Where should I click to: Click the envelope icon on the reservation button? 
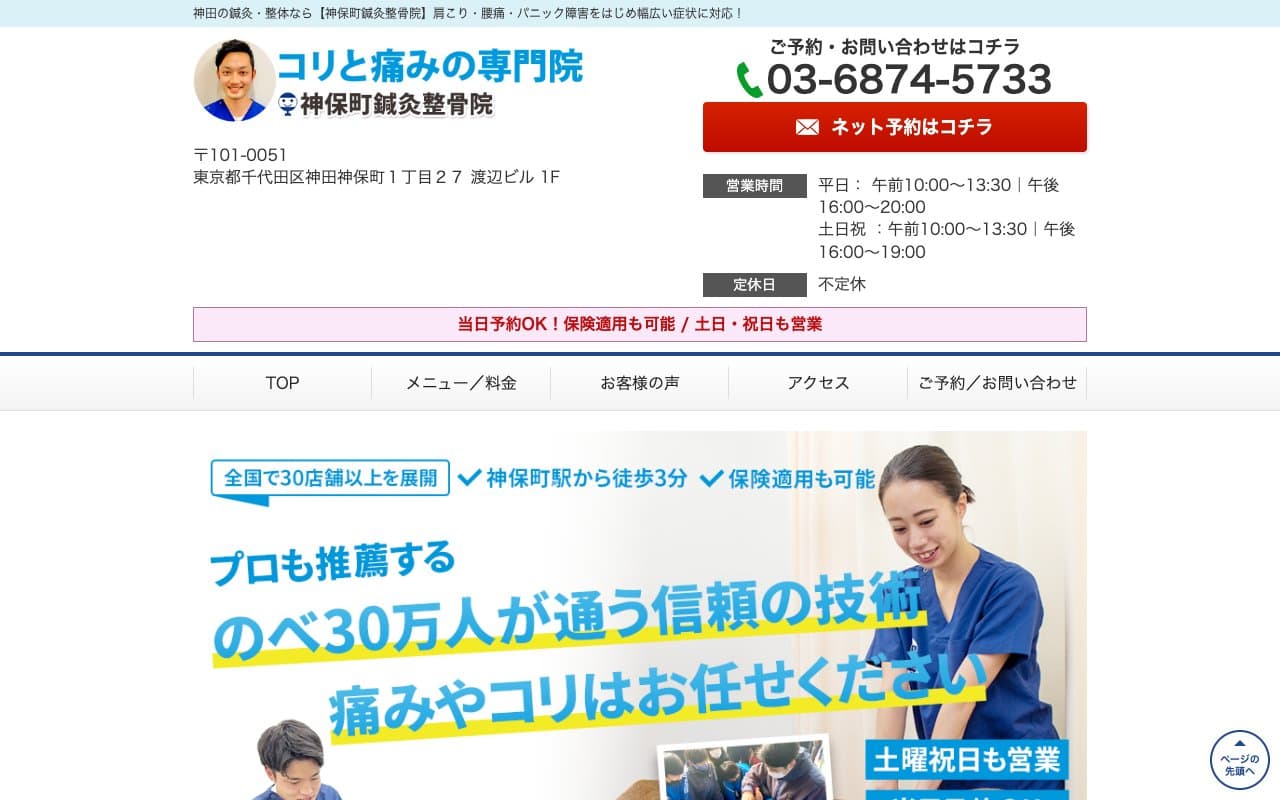[x=807, y=127]
